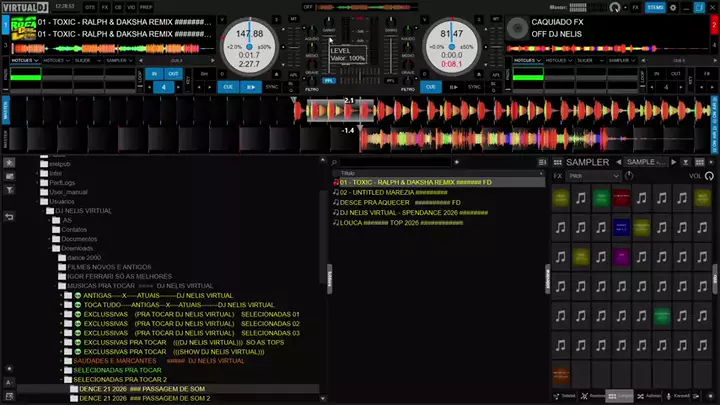Go to previous sampler bank arrow
This screenshot has height=405, width=720.
(619, 162)
